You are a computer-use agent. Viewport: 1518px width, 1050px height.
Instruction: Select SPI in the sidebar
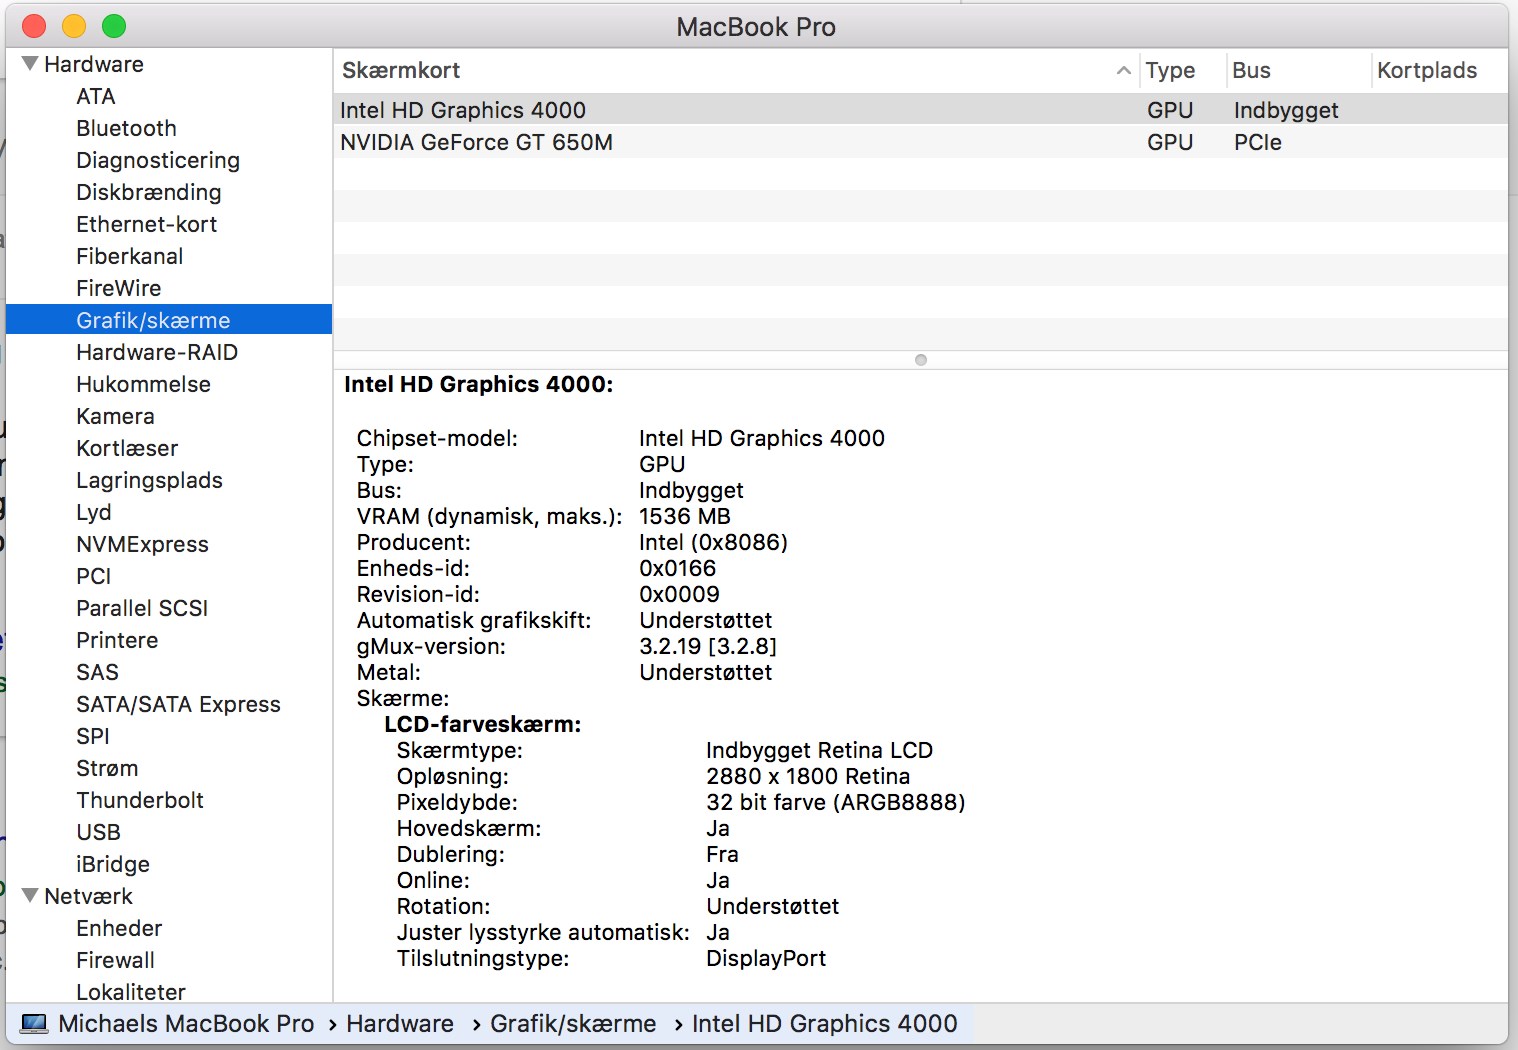93,736
